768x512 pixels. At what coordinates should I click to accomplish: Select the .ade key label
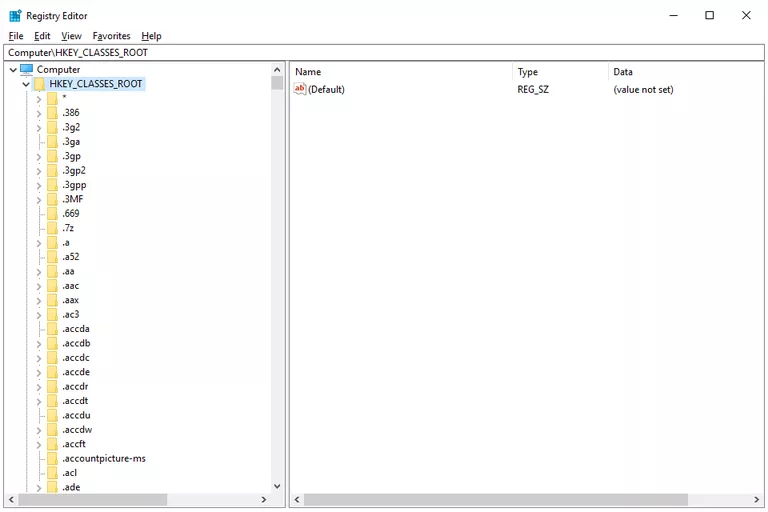pos(71,488)
